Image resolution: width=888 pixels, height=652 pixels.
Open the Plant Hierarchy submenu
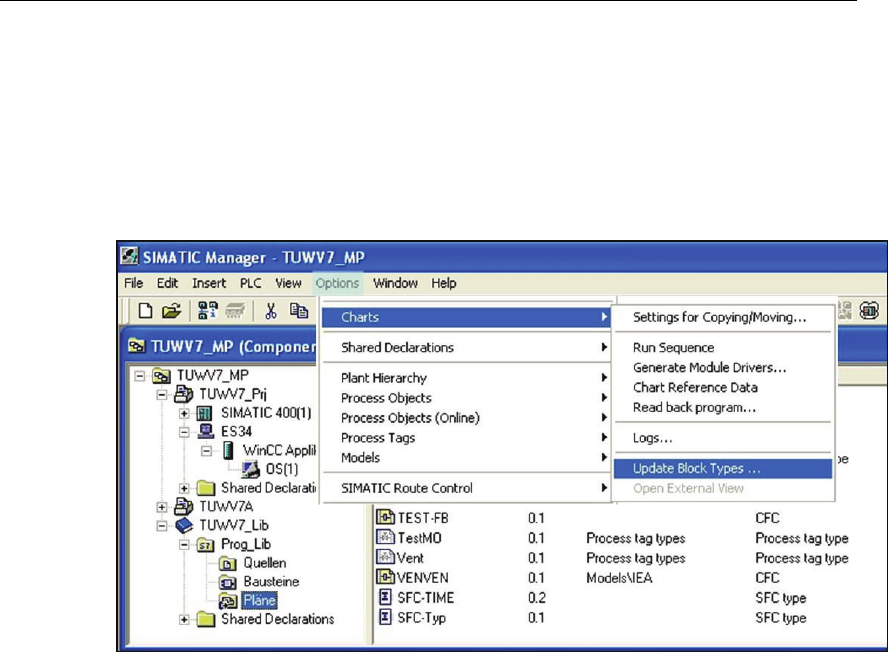click(467, 378)
